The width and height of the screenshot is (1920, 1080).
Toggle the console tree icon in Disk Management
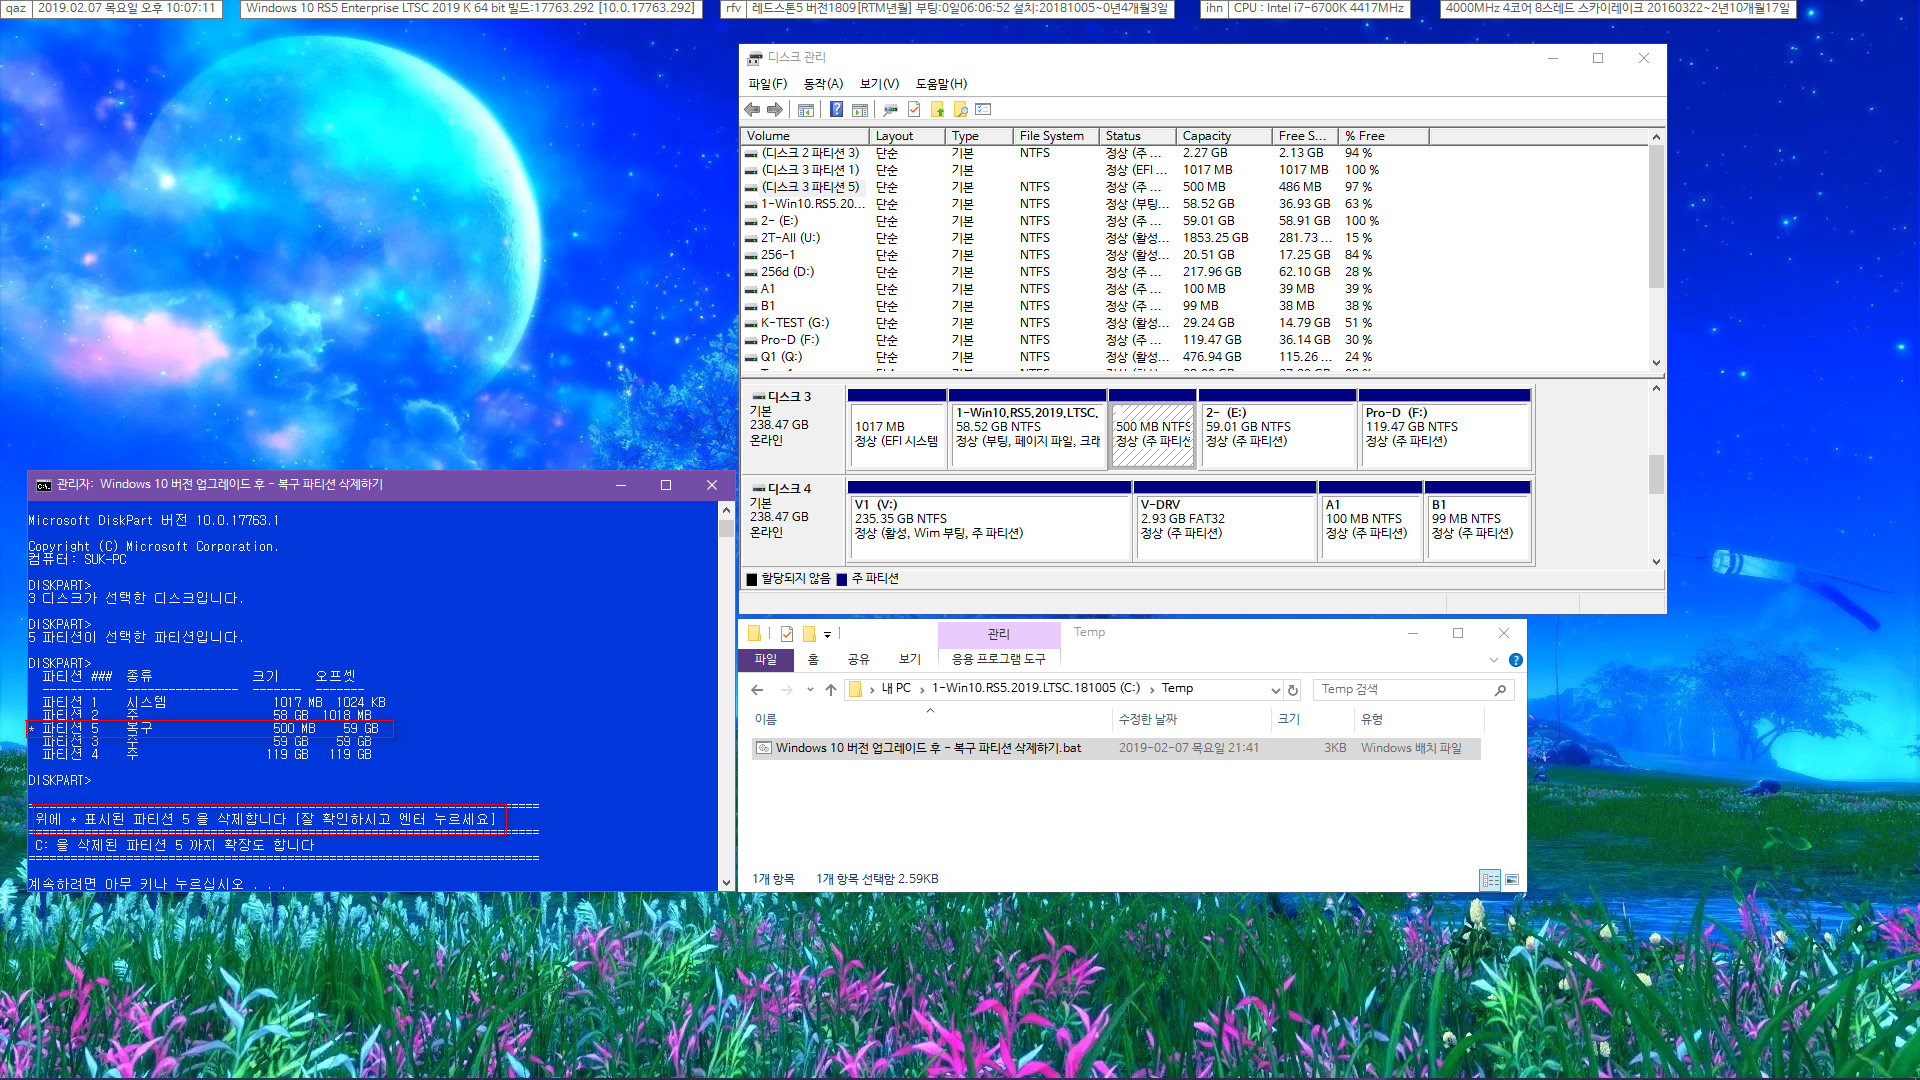pyautogui.click(x=806, y=110)
